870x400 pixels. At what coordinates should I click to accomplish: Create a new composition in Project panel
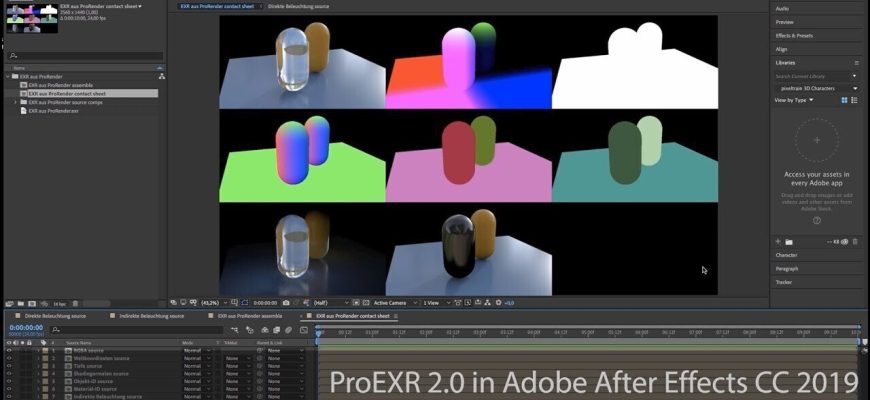(x=32, y=303)
